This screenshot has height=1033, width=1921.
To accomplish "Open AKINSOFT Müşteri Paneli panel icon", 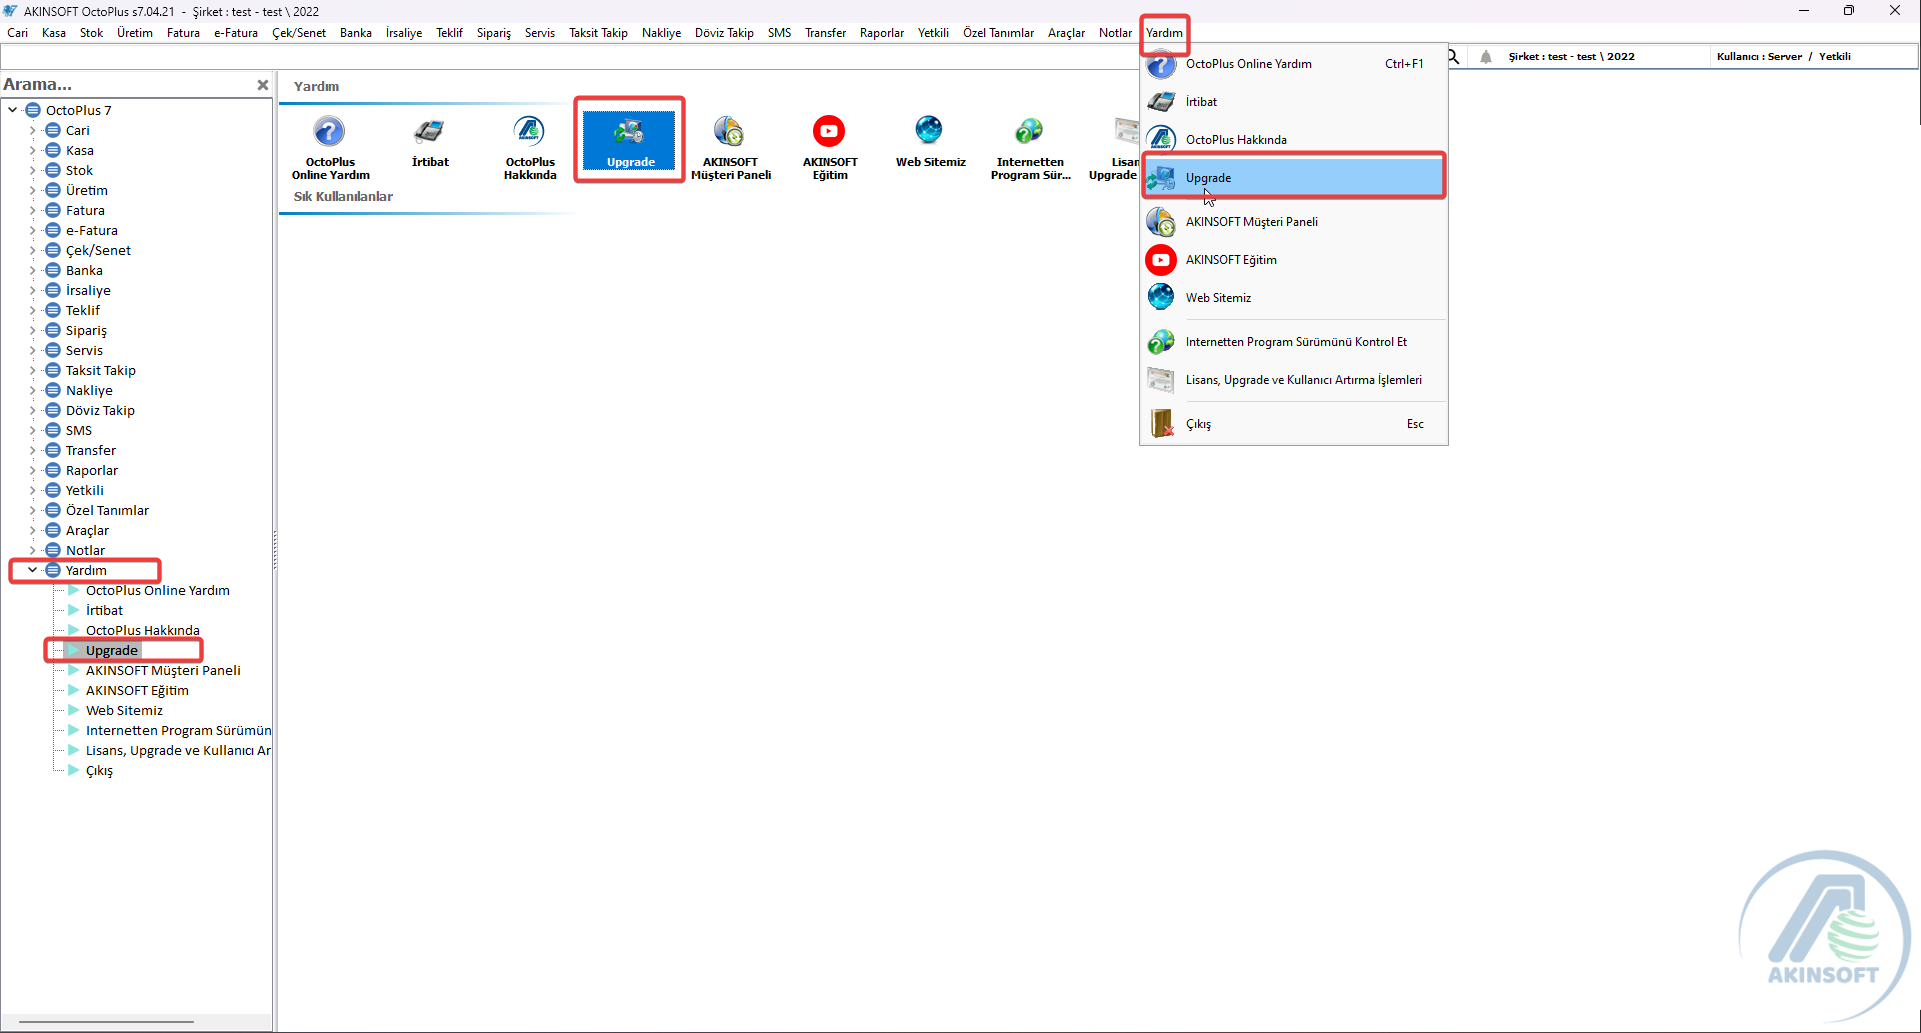I will pyautogui.click(x=731, y=146).
